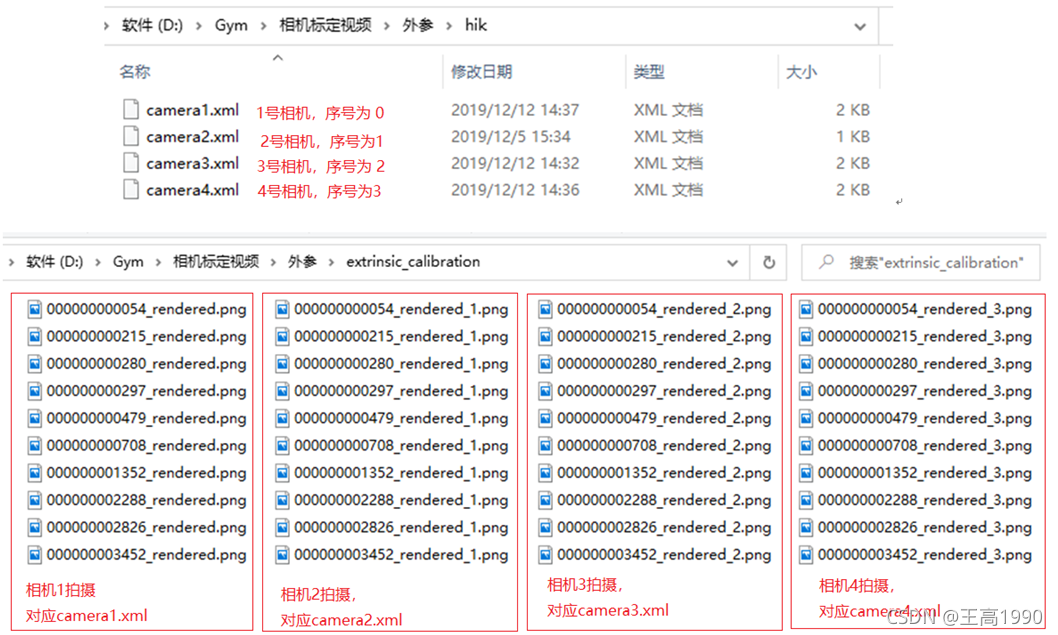Go to 软件 (D:) in extrinsic_calibration breadcrumb
The height and width of the screenshot is (635, 1058).
click(x=55, y=262)
